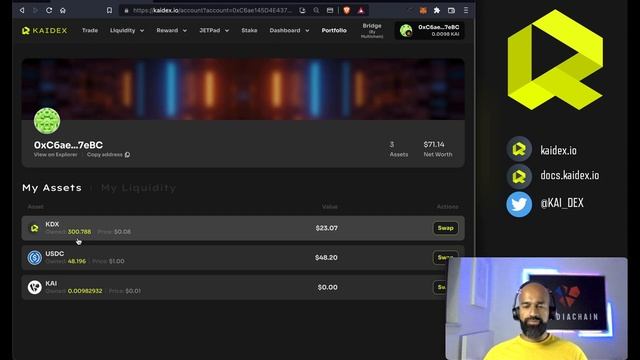Open the Trade page
The height and width of the screenshot is (360, 640).
click(x=90, y=30)
